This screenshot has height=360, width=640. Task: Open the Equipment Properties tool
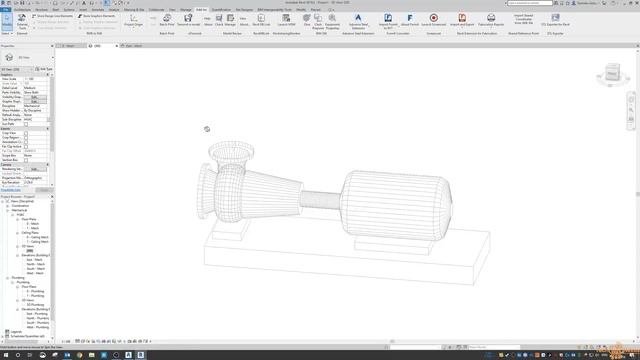332,21
